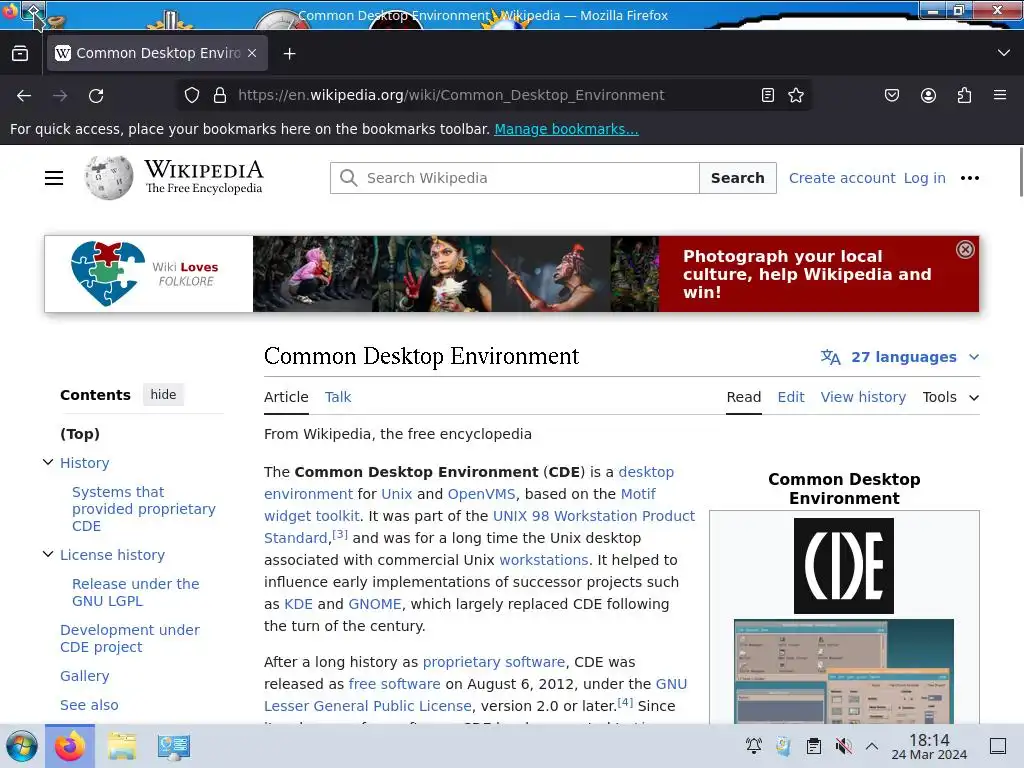Viewport: 1024px width, 768px height.
Task: Jump to Gallery section
Action: point(84,676)
